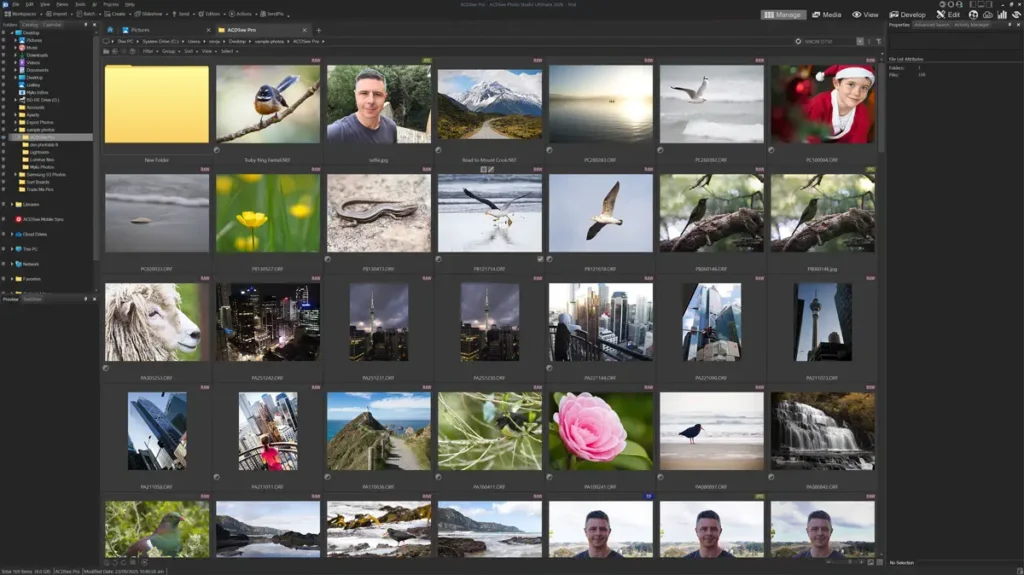Switch to Edit mode
Viewport: 1024px width, 575px height.
pyautogui.click(x=948, y=14)
